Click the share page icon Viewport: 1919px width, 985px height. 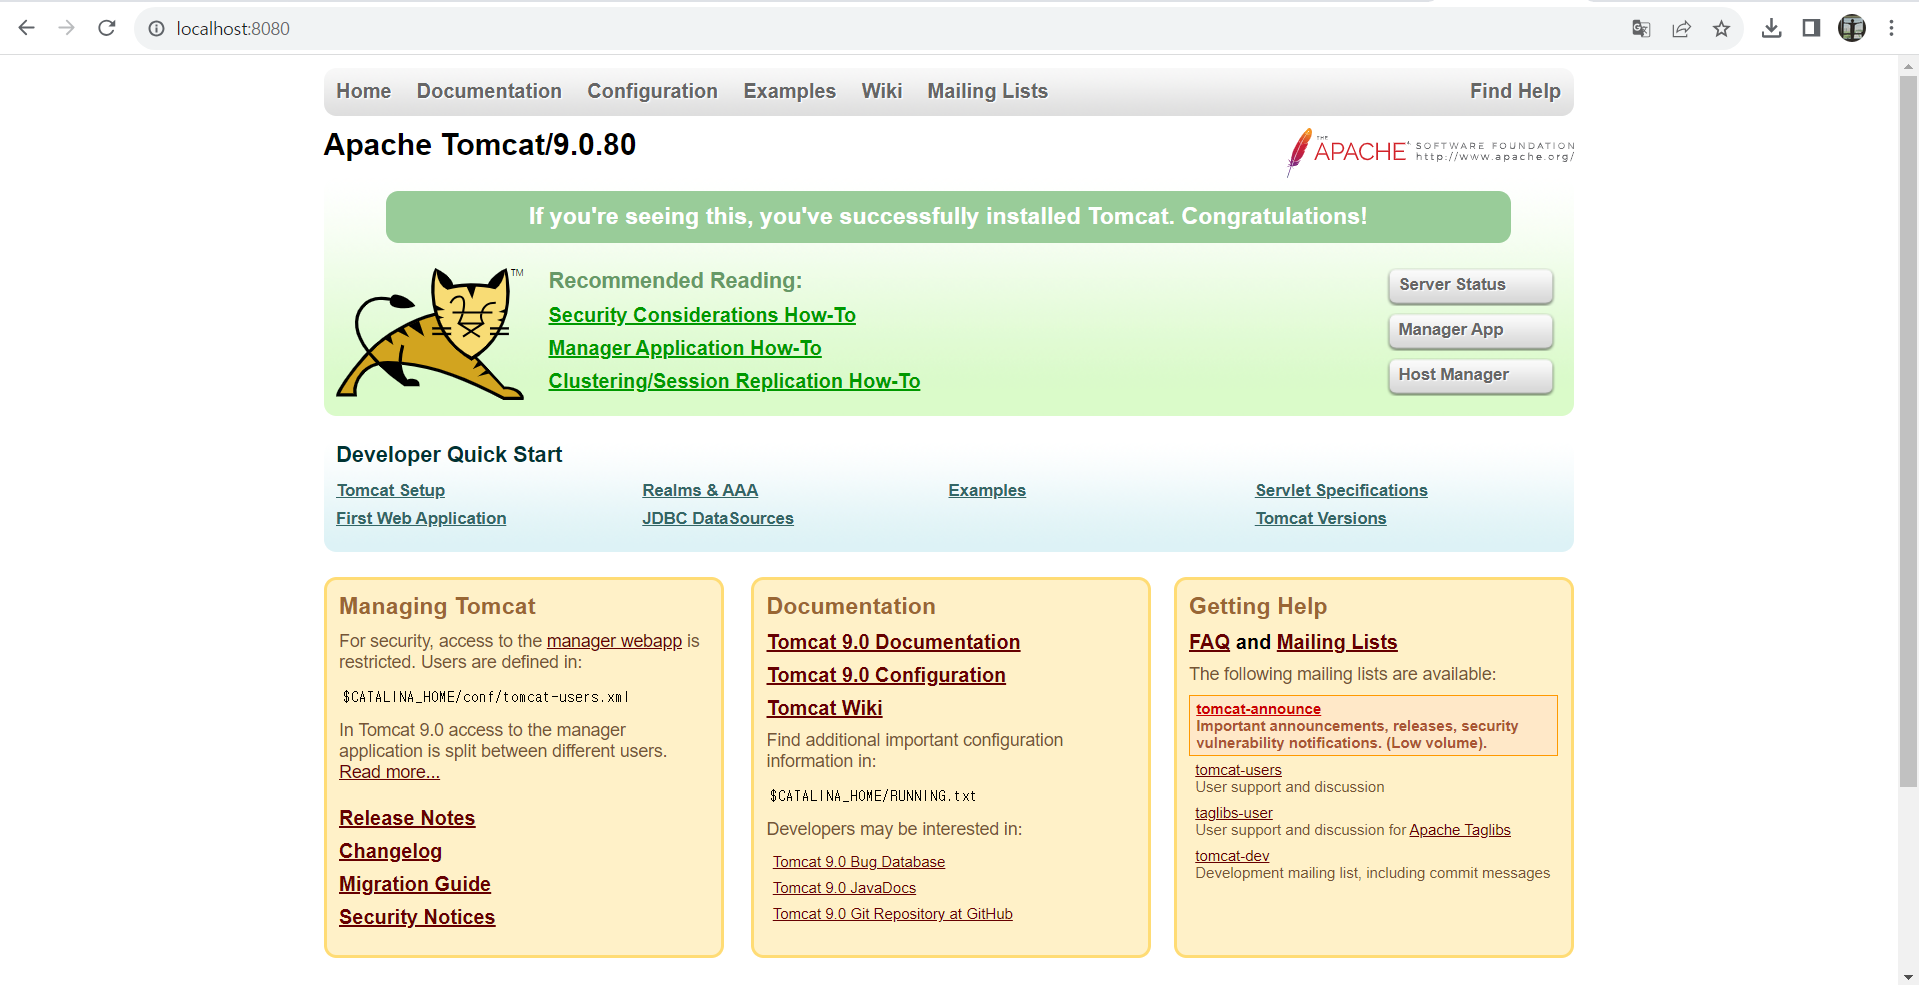pos(1681,29)
